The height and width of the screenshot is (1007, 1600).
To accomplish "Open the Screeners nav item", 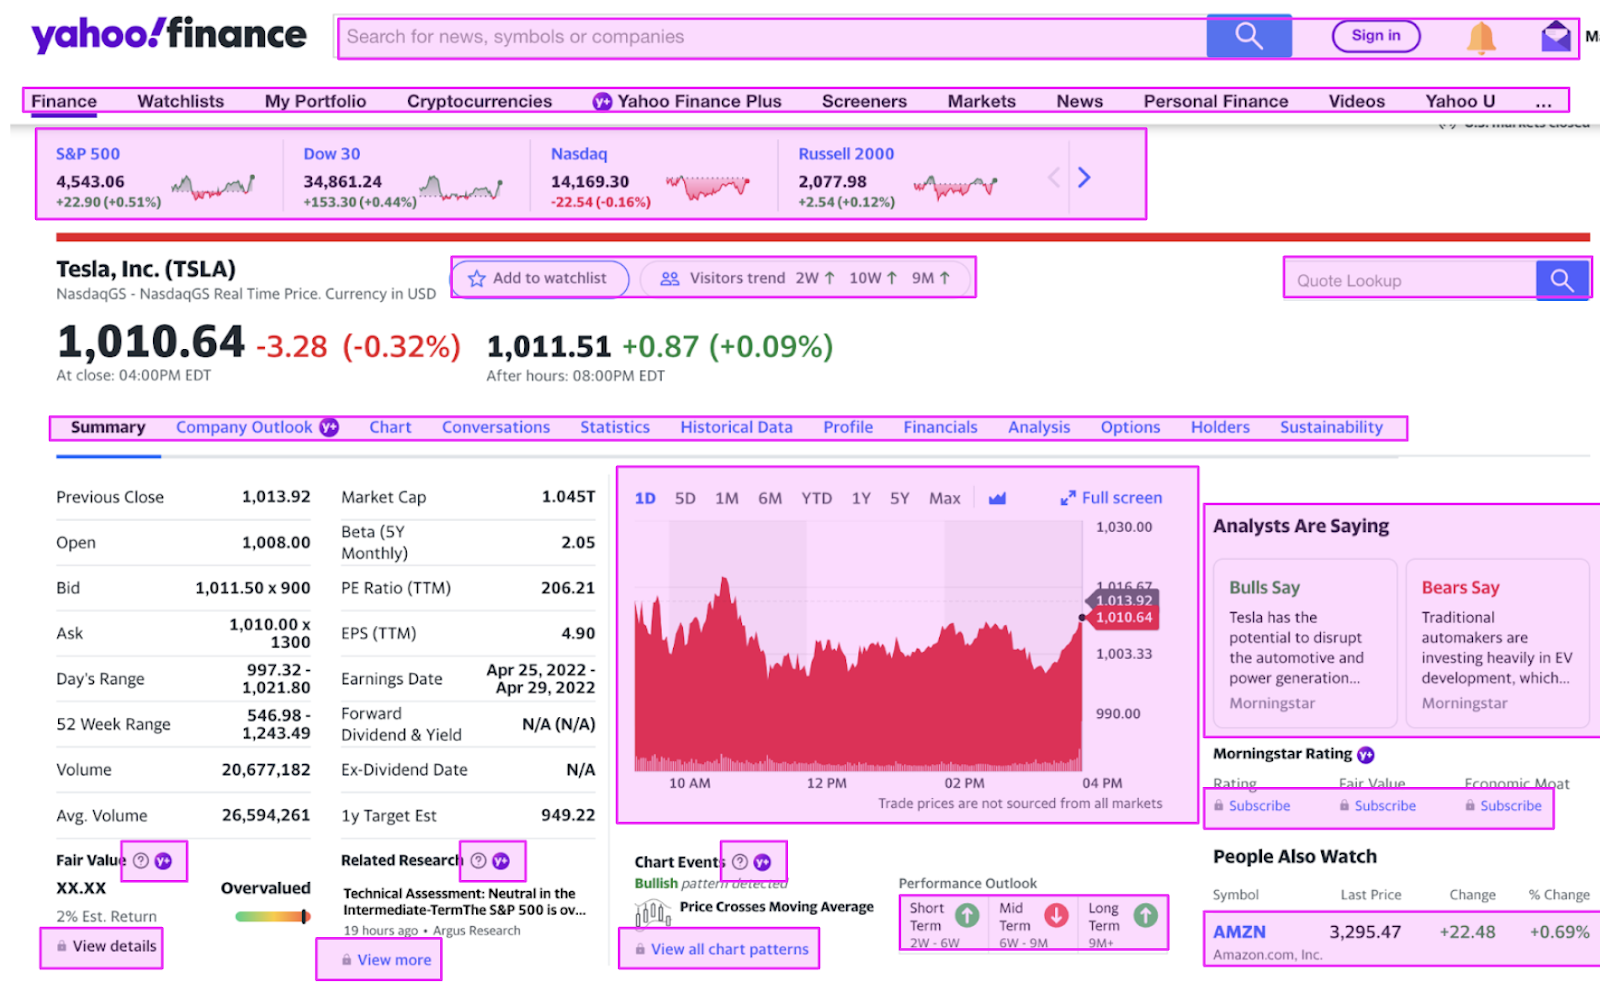I will [864, 101].
